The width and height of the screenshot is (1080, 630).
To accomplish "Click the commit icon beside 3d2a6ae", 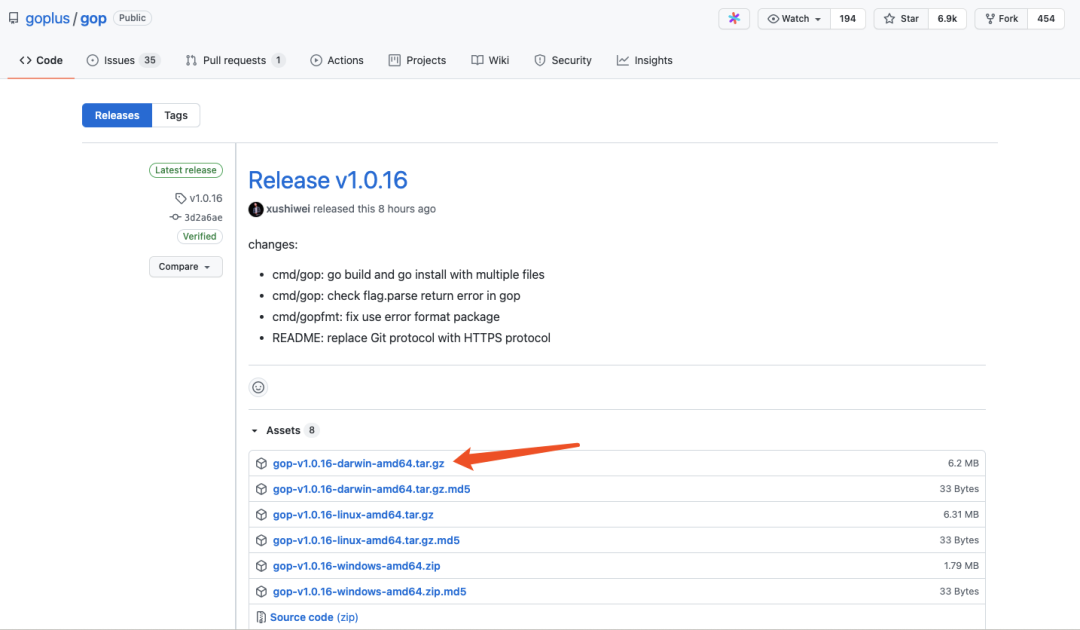I will [x=176, y=218].
